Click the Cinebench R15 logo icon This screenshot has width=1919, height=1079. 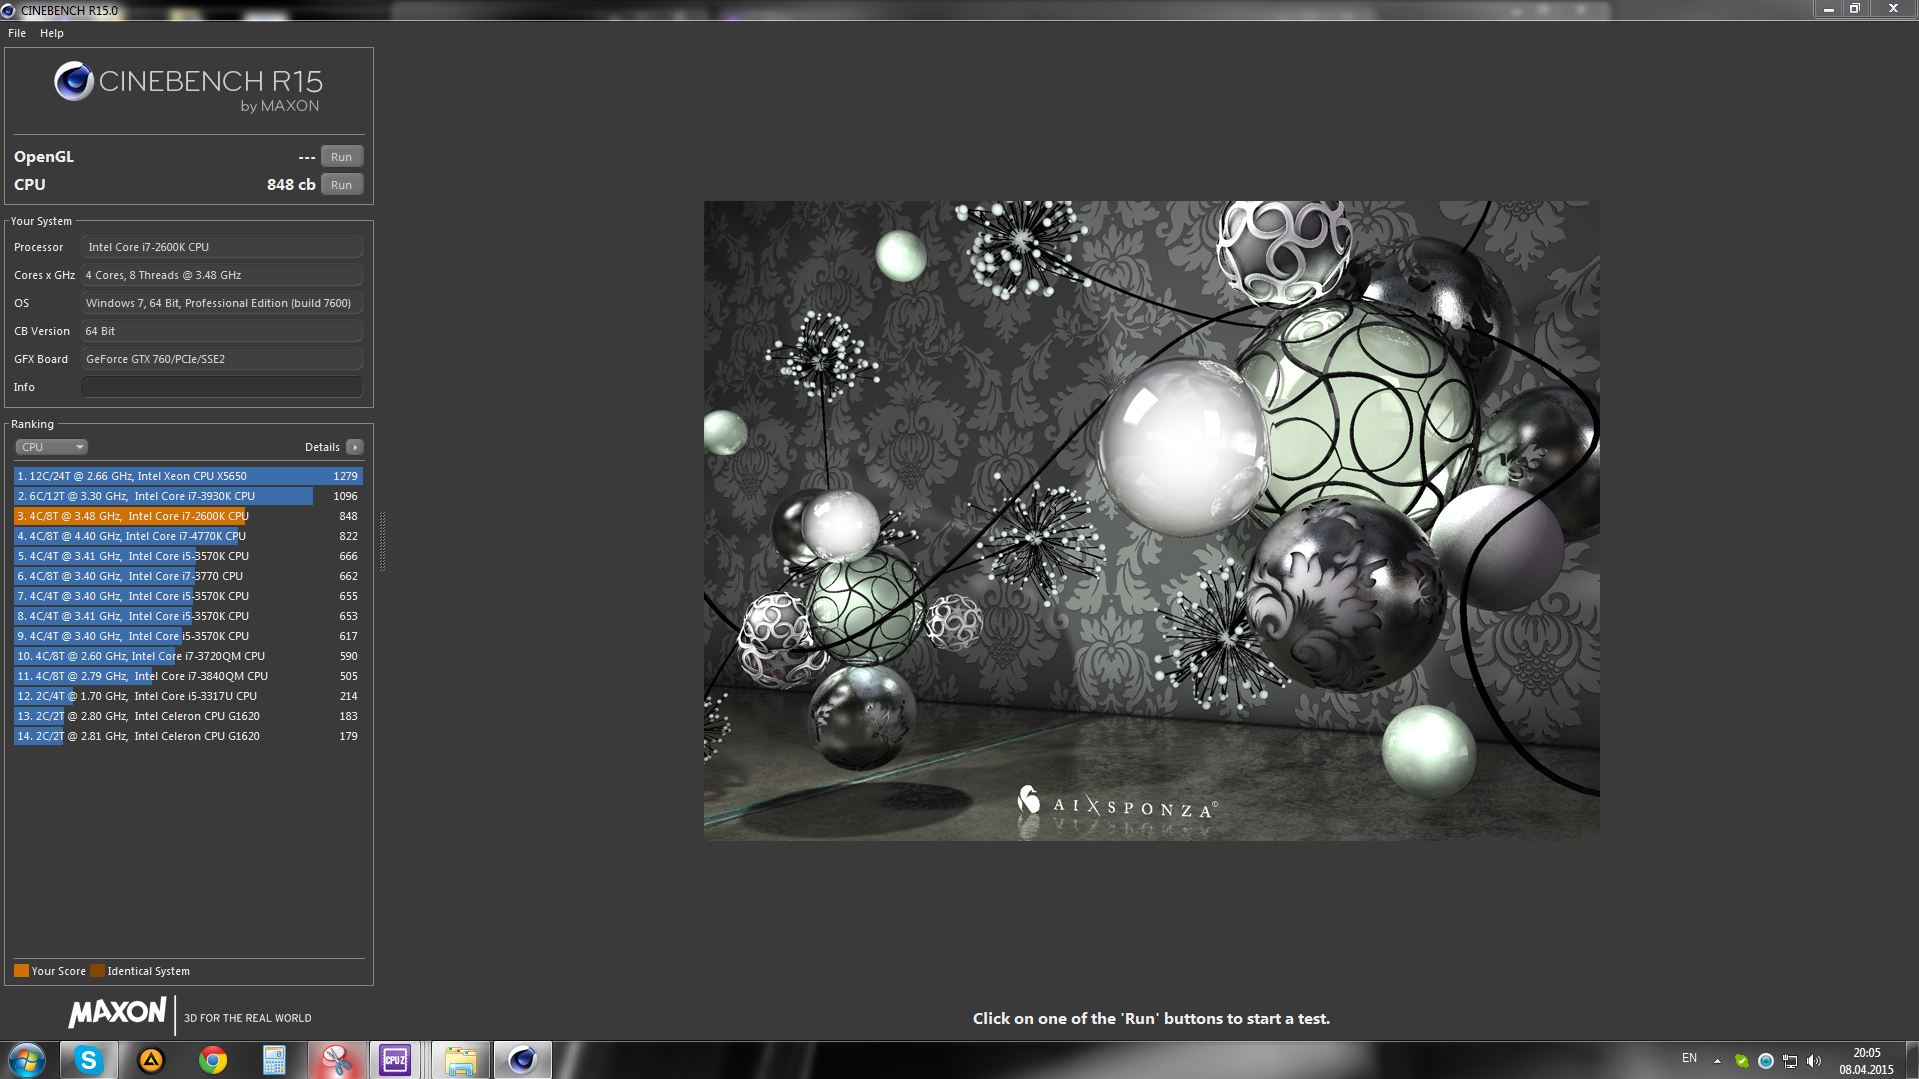tap(74, 82)
